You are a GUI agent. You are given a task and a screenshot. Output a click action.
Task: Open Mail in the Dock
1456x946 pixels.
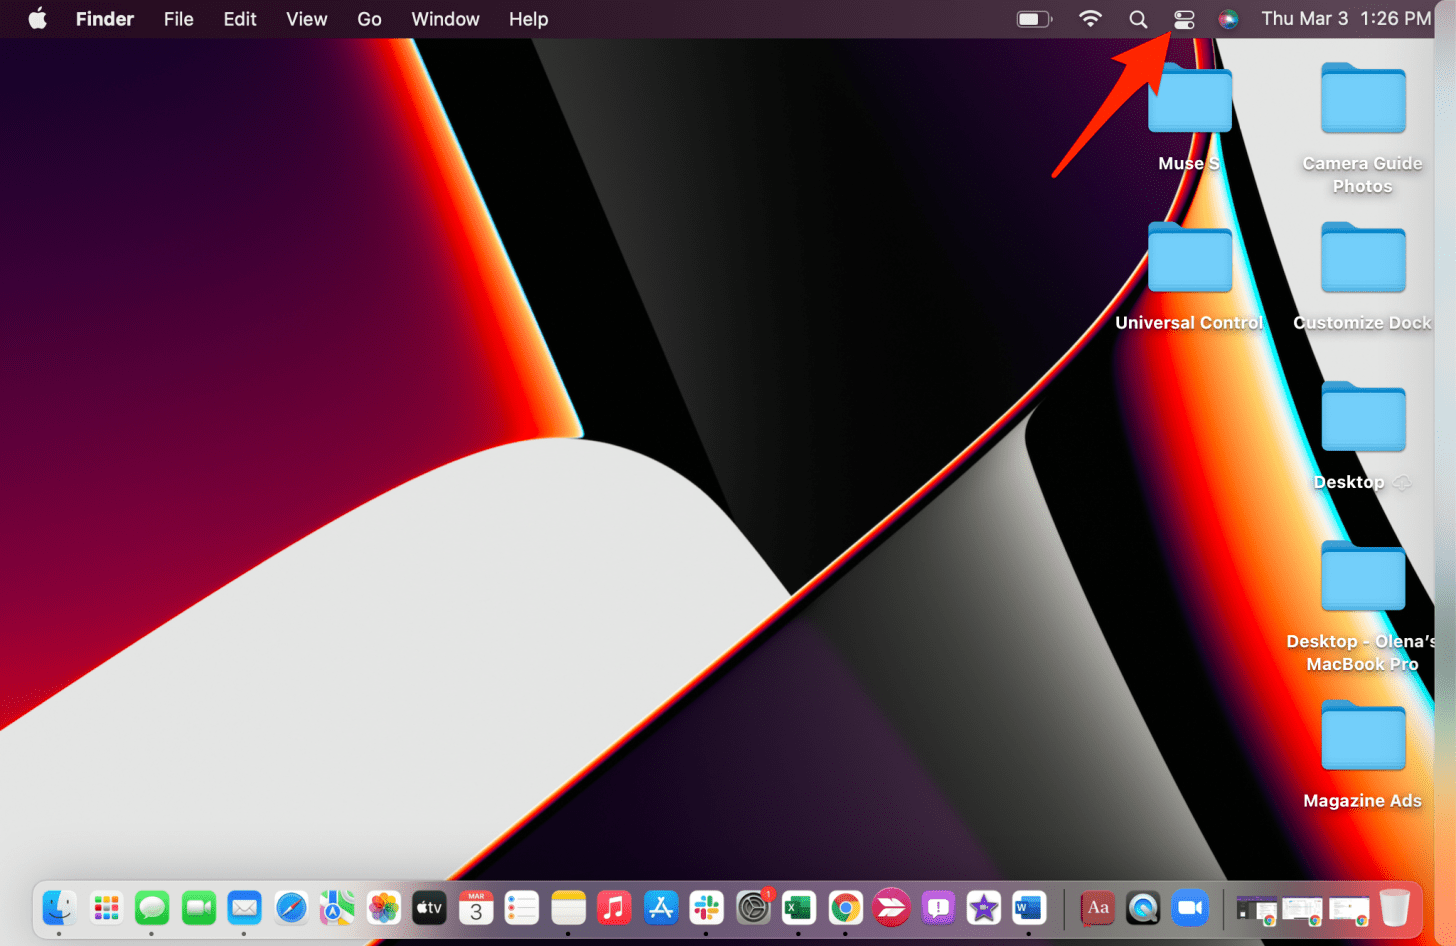[x=245, y=908]
